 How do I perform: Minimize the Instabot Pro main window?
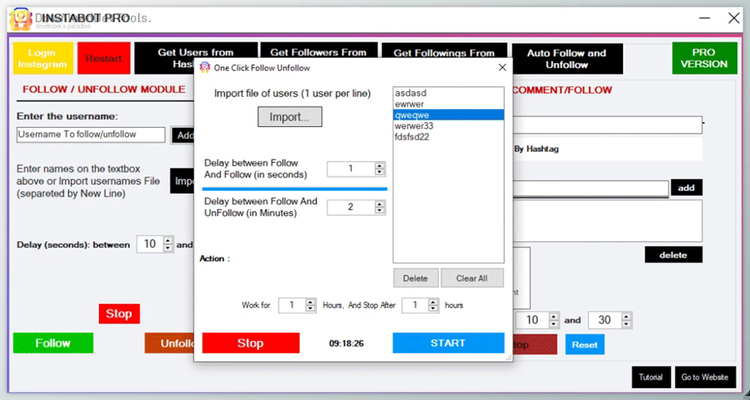tap(704, 19)
